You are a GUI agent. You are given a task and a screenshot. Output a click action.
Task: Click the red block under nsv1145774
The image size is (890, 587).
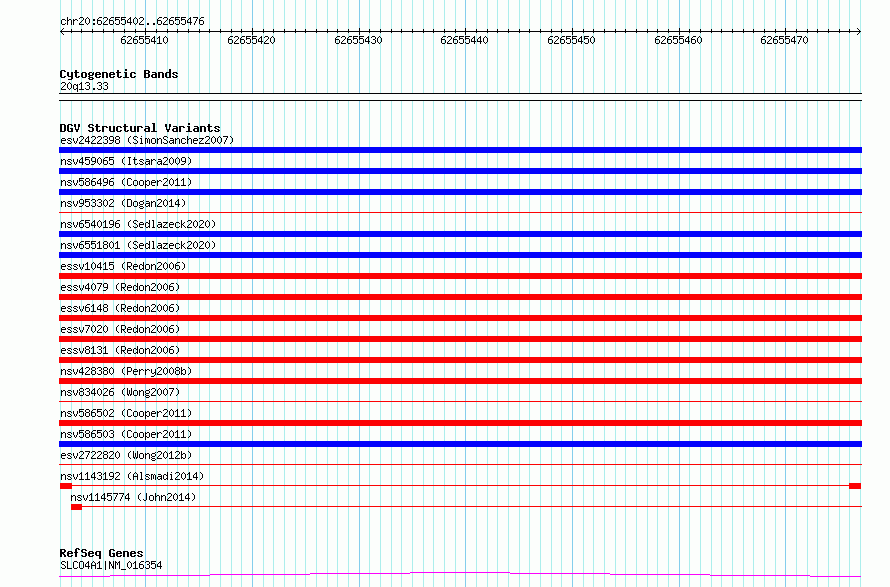tap(77, 507)
